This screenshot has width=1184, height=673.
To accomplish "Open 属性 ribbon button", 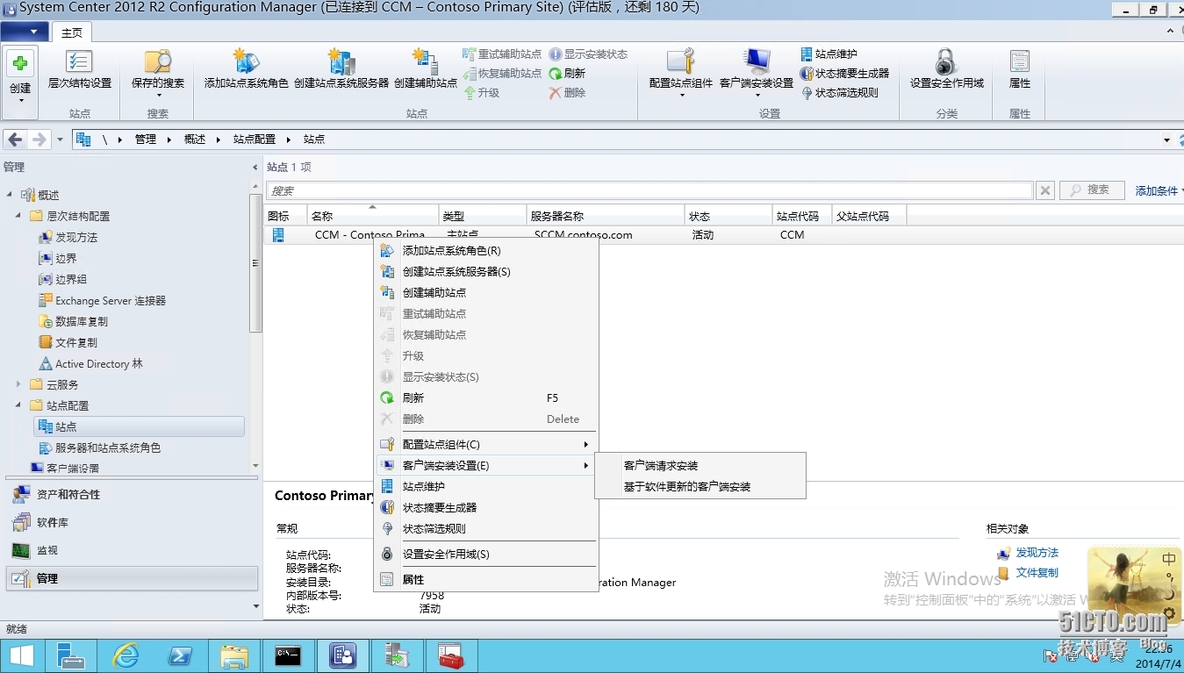I will coord(1019,70).
